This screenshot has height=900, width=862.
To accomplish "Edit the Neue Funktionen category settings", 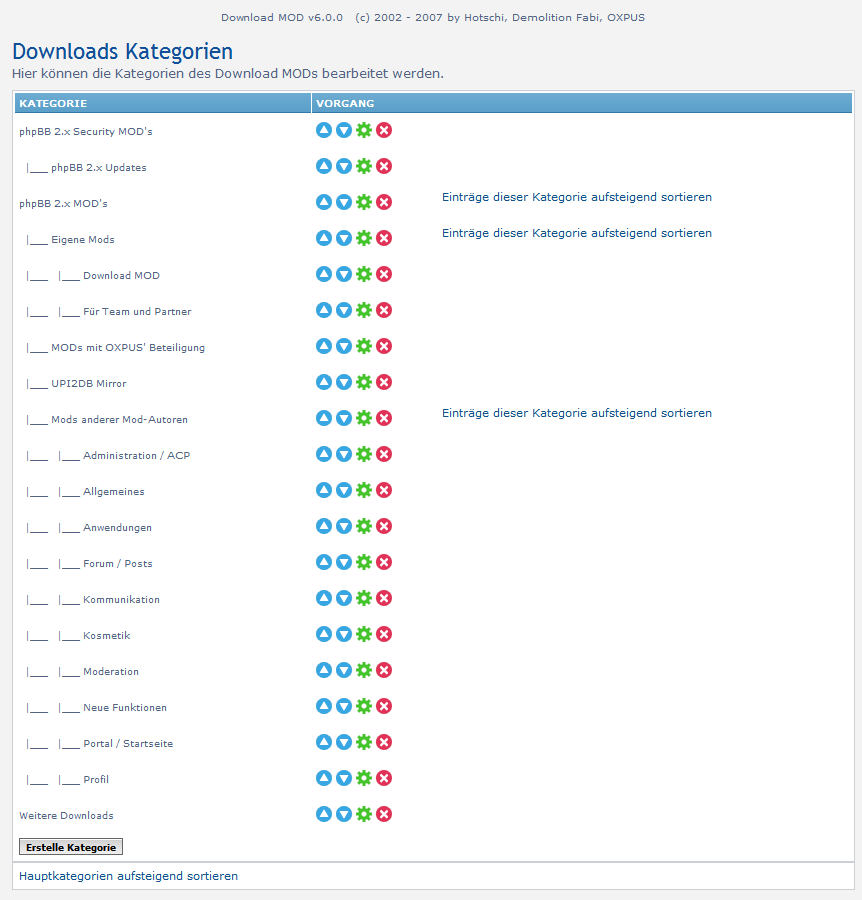I will click(364, 706).
